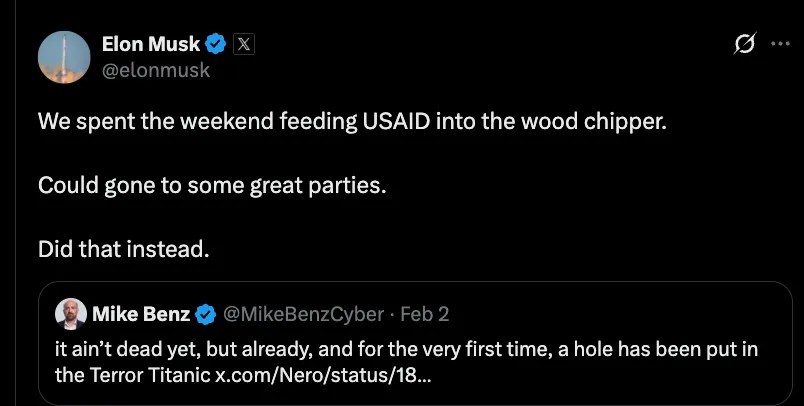This screenshot has width=804, height=406.
Task: Open the Feb 2 timestamp of the quoted post
Action: (425, 314)
